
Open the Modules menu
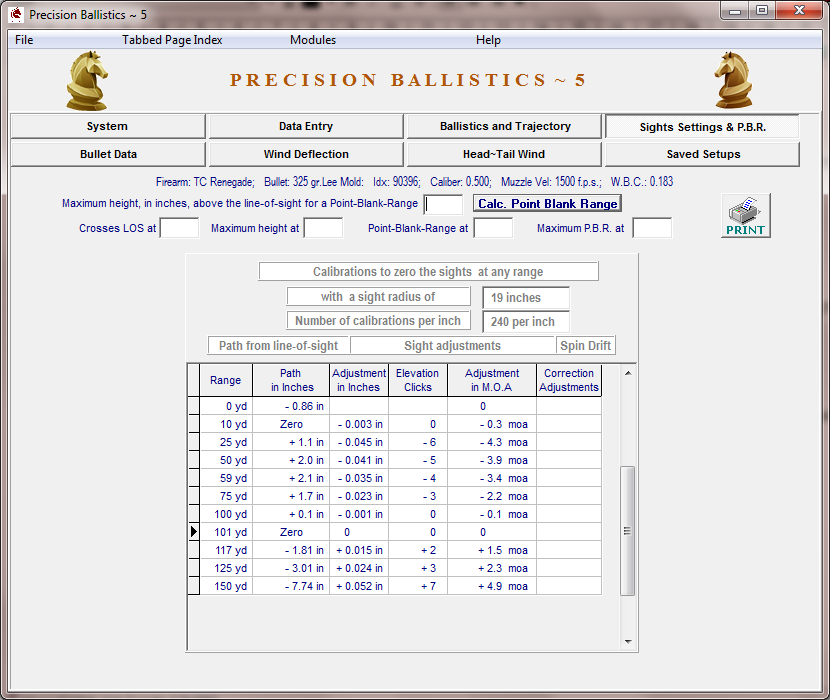pos(313,40)
